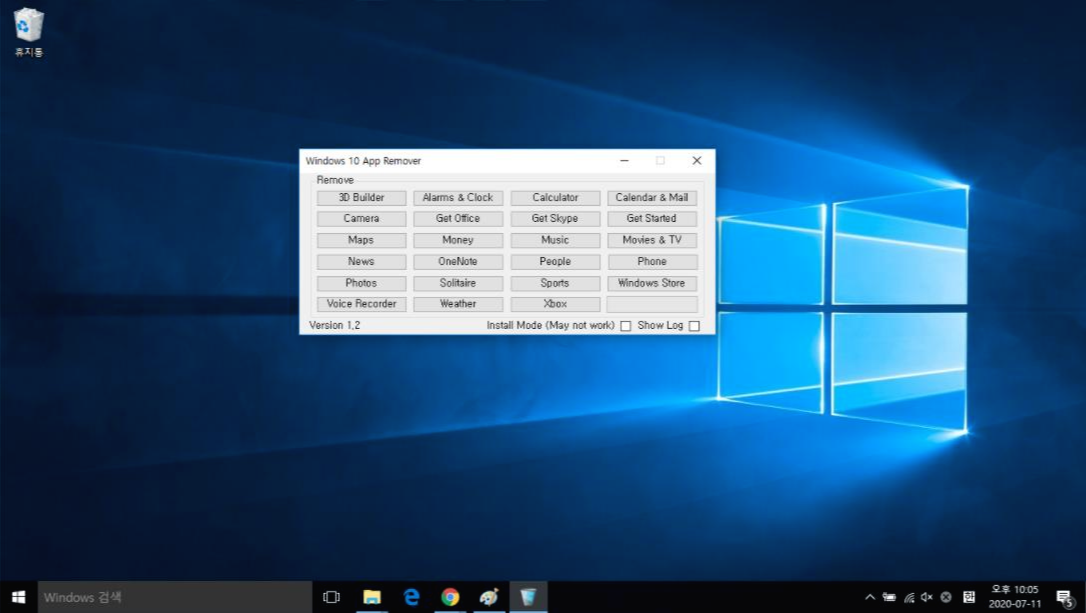Launch Microsoft Edge from the taskbar
Screen dimensions: 1086x613
tap(411, 597)
